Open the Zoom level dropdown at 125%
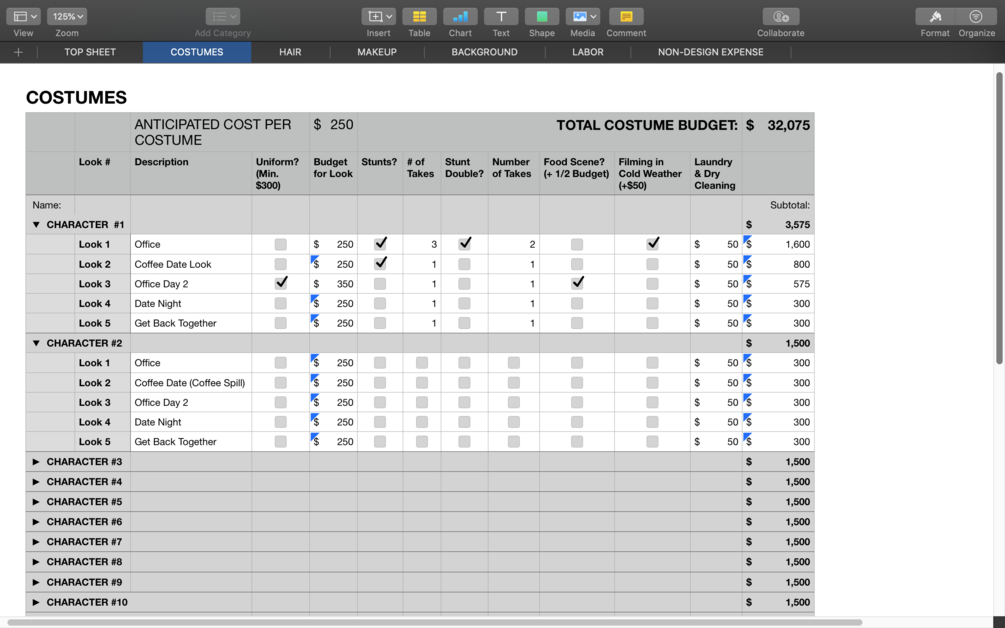 pyautogui.click(x=67, y=16)
